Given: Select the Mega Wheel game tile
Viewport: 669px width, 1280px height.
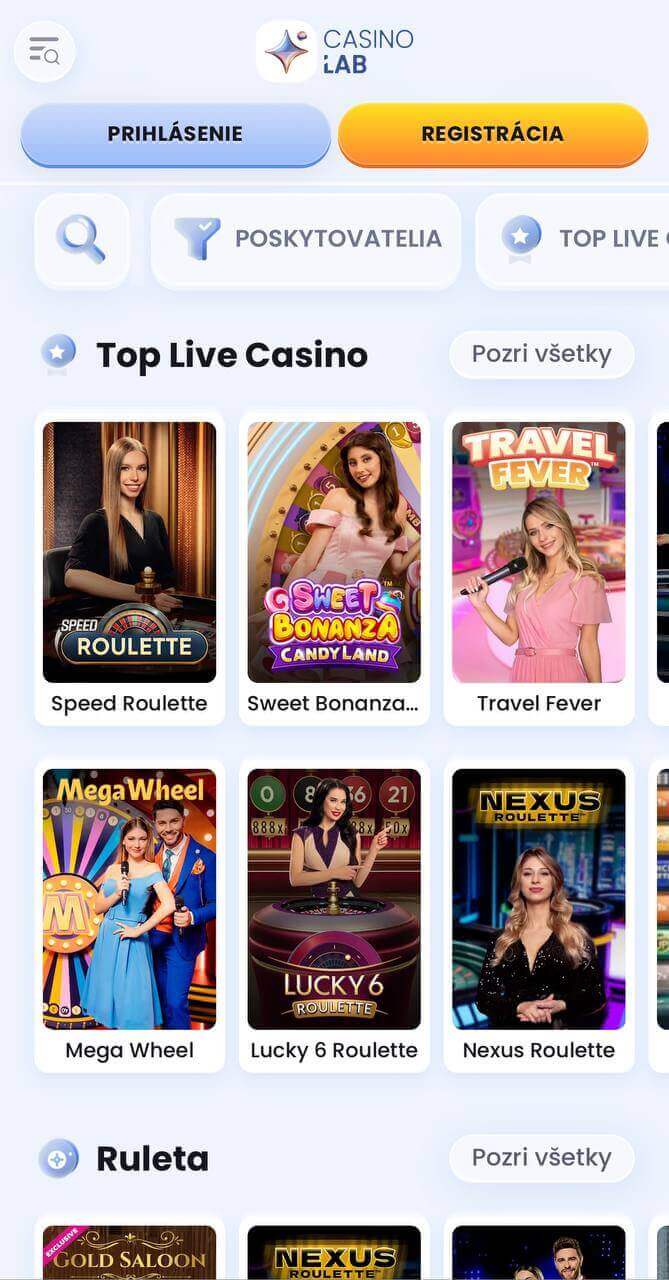Looking at the screenshot, I should click(x=130, y=915).
